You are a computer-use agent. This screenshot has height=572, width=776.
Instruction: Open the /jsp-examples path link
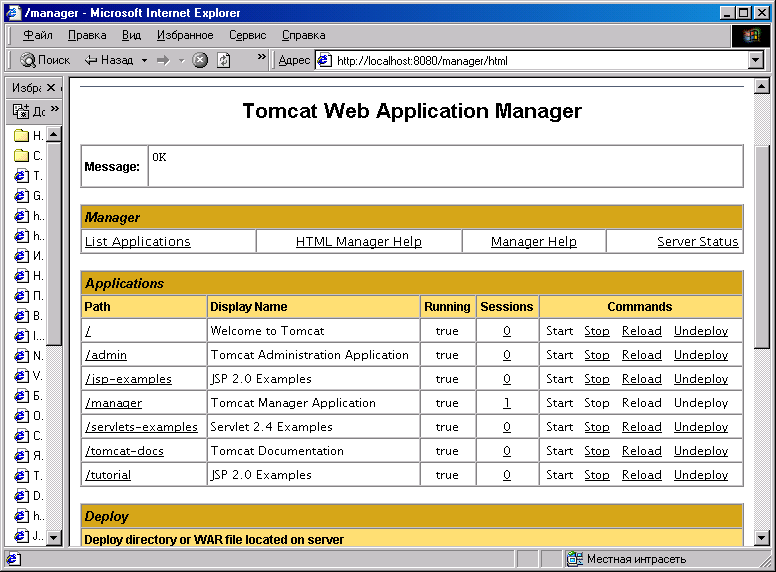tap(128, 379)
